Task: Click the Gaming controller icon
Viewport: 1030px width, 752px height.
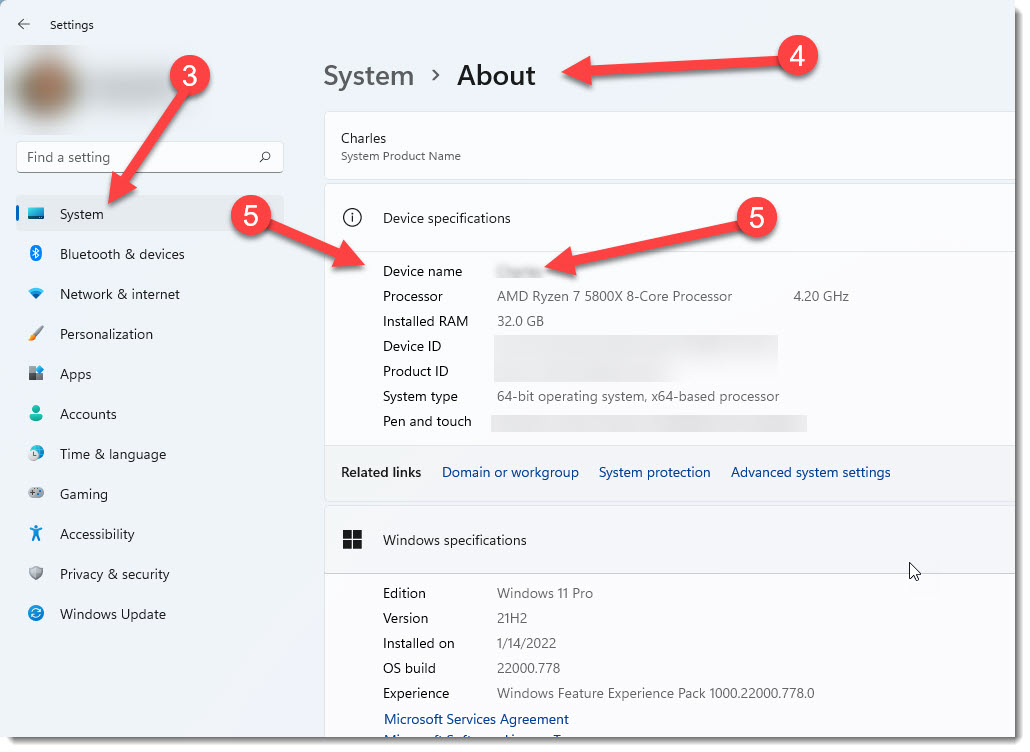Action: click(x=36, y=494)
